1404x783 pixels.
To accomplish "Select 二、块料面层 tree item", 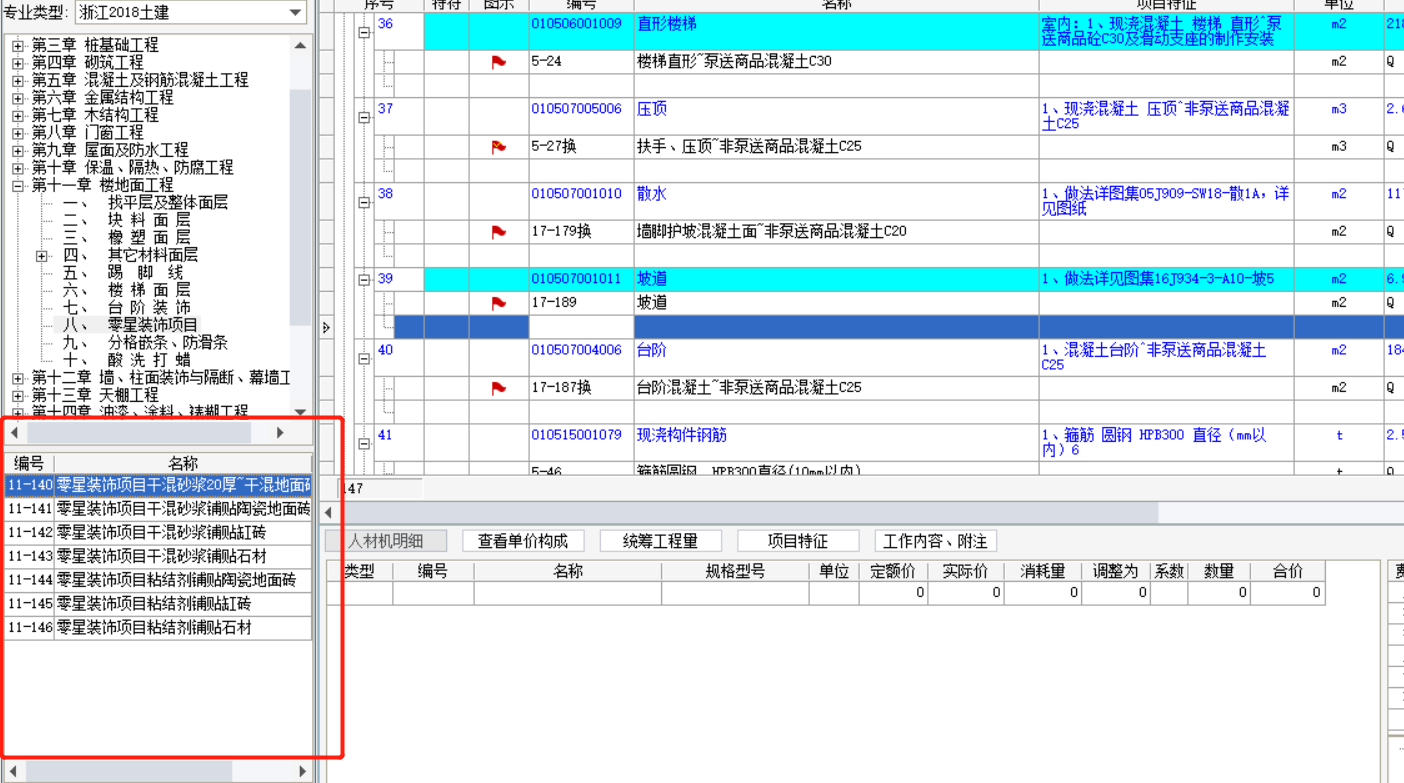I will click(126, 220).
